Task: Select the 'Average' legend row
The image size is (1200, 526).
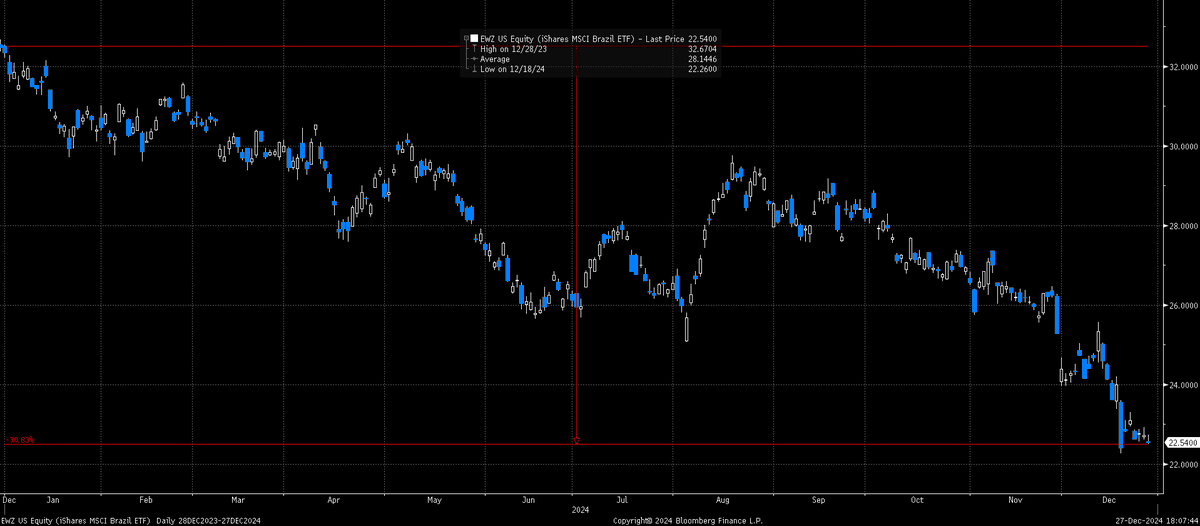Action: [594, 59]
